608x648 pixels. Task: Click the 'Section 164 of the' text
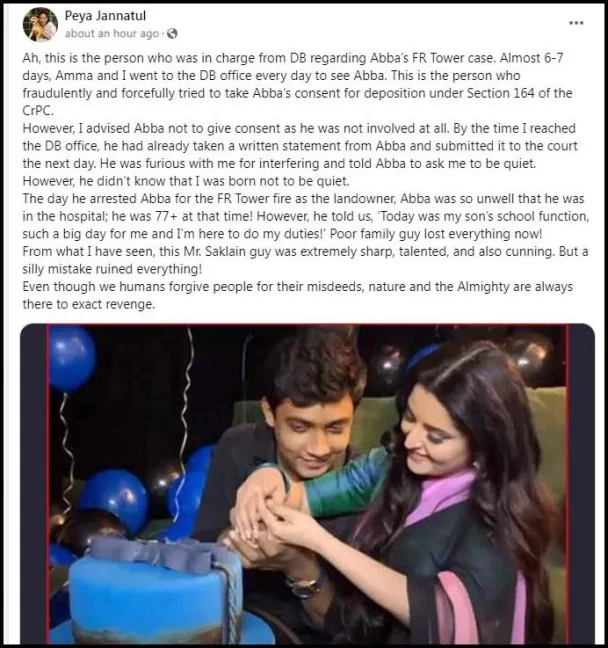point(520,93)
